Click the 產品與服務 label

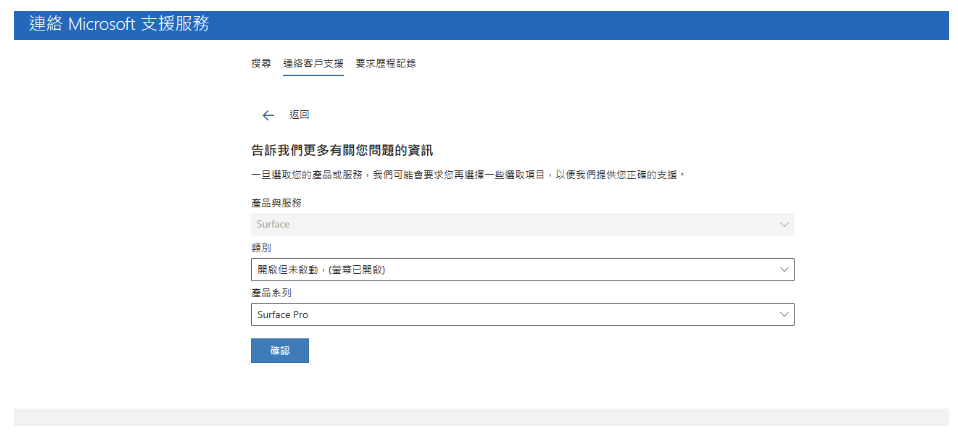276,204
